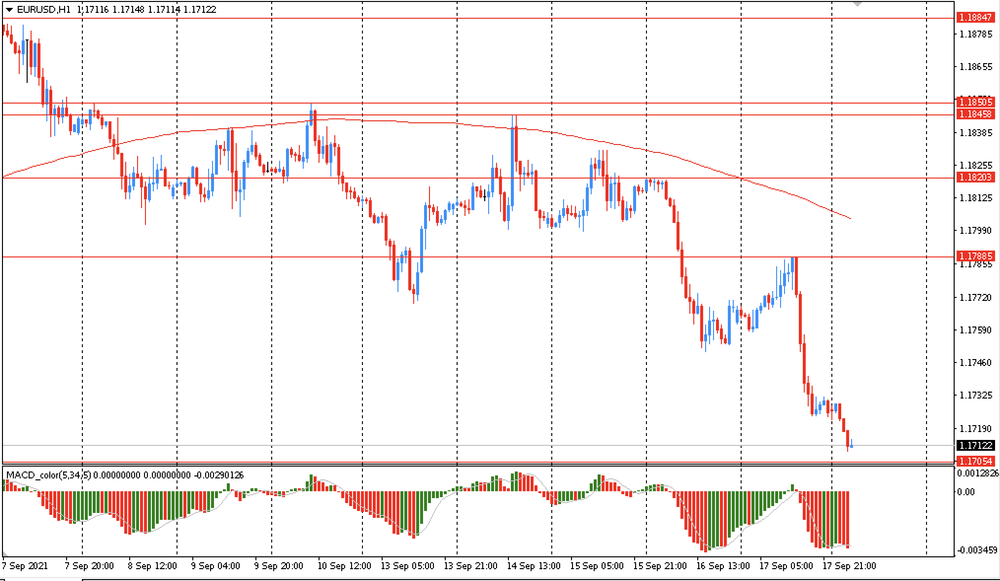Viewport: 1000px width, 581px height.
Task: Open the chart dropdown arrow beside EURUSD,H1
Action: [9, 10]
